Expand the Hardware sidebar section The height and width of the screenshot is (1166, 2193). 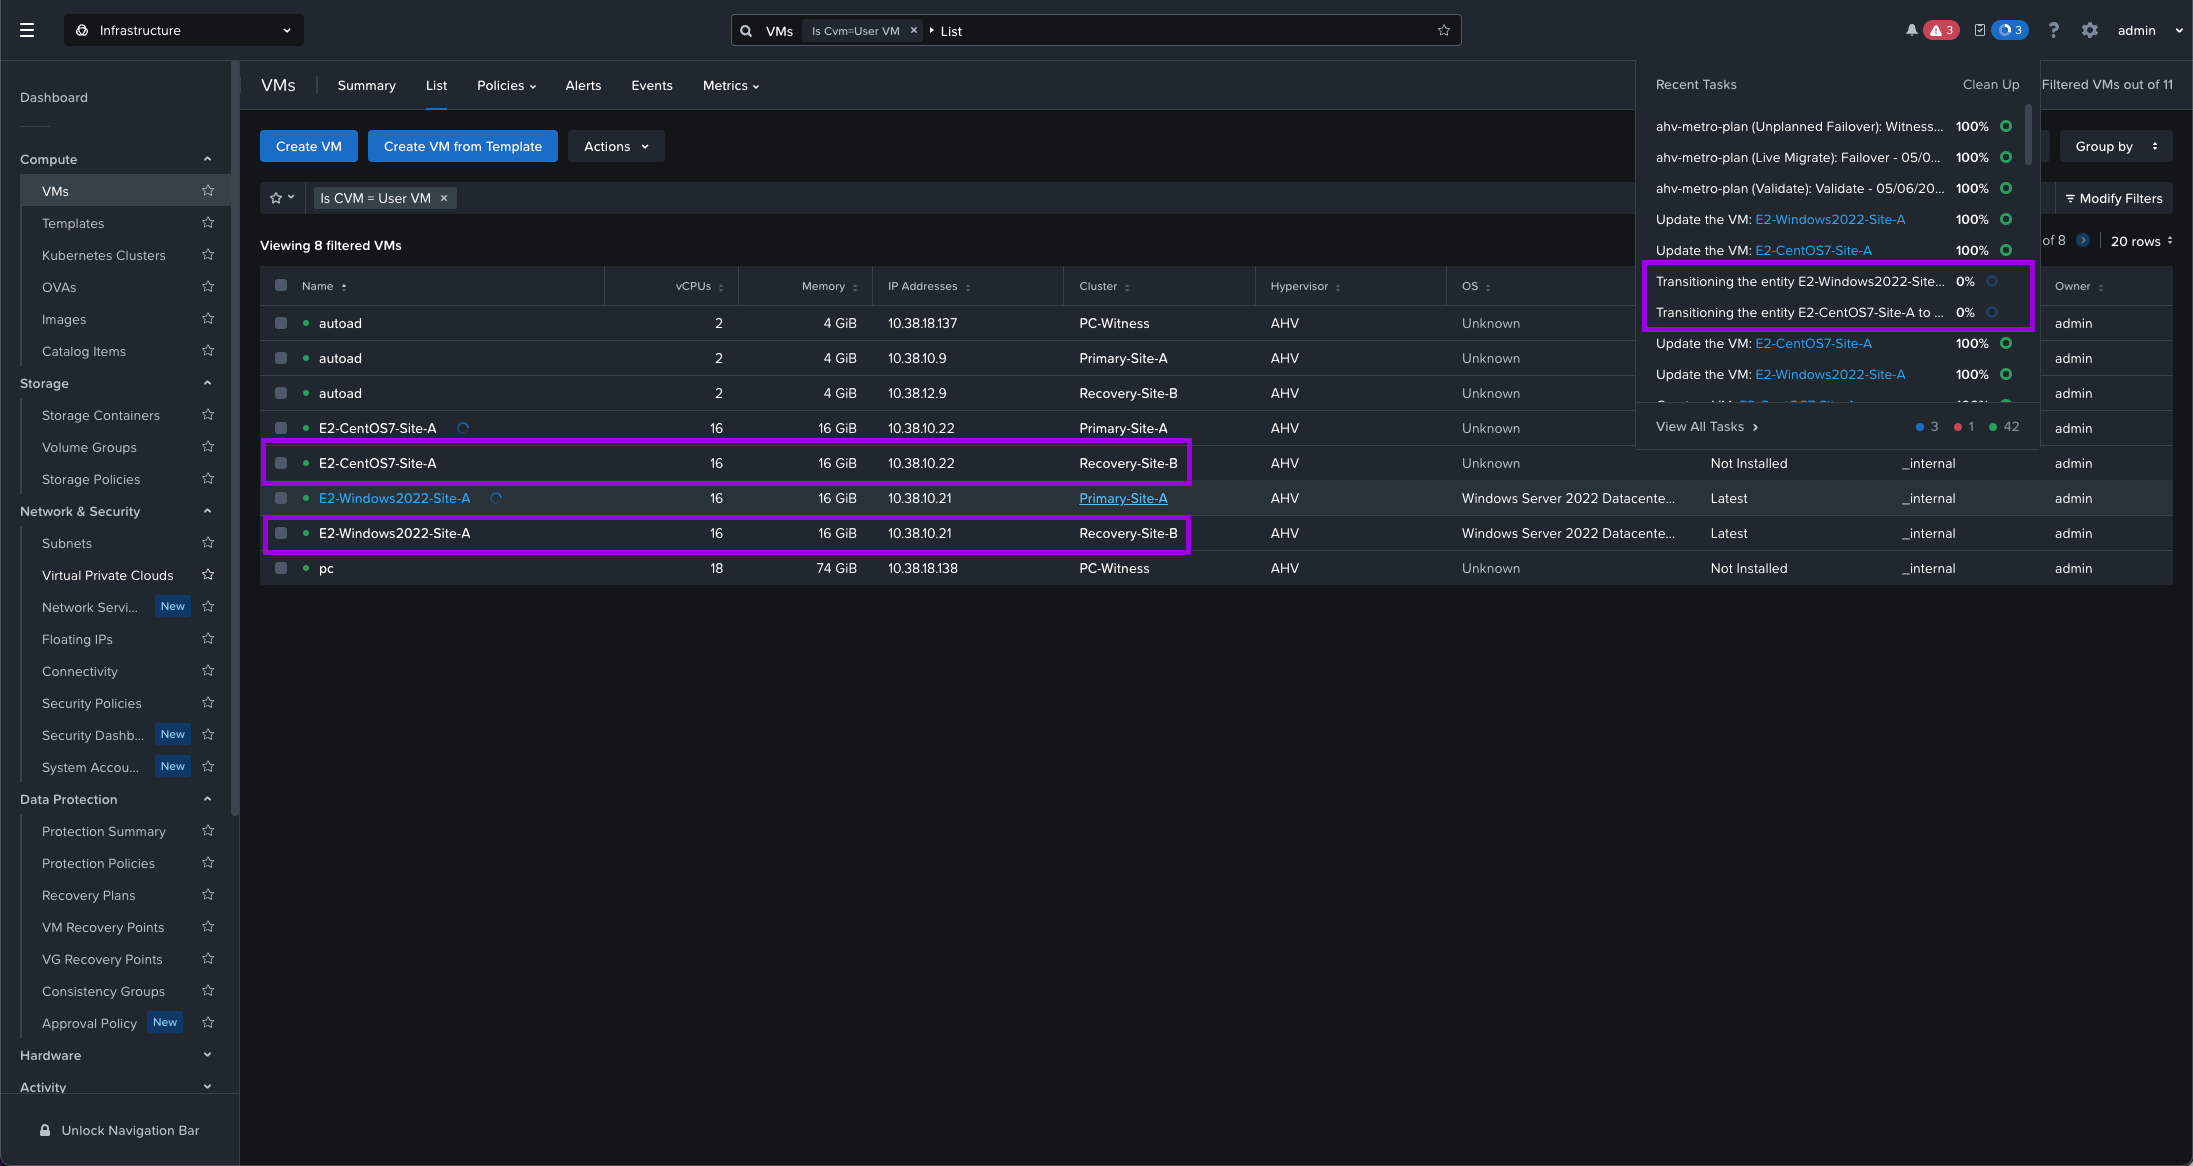click(x=207, y=1055)
